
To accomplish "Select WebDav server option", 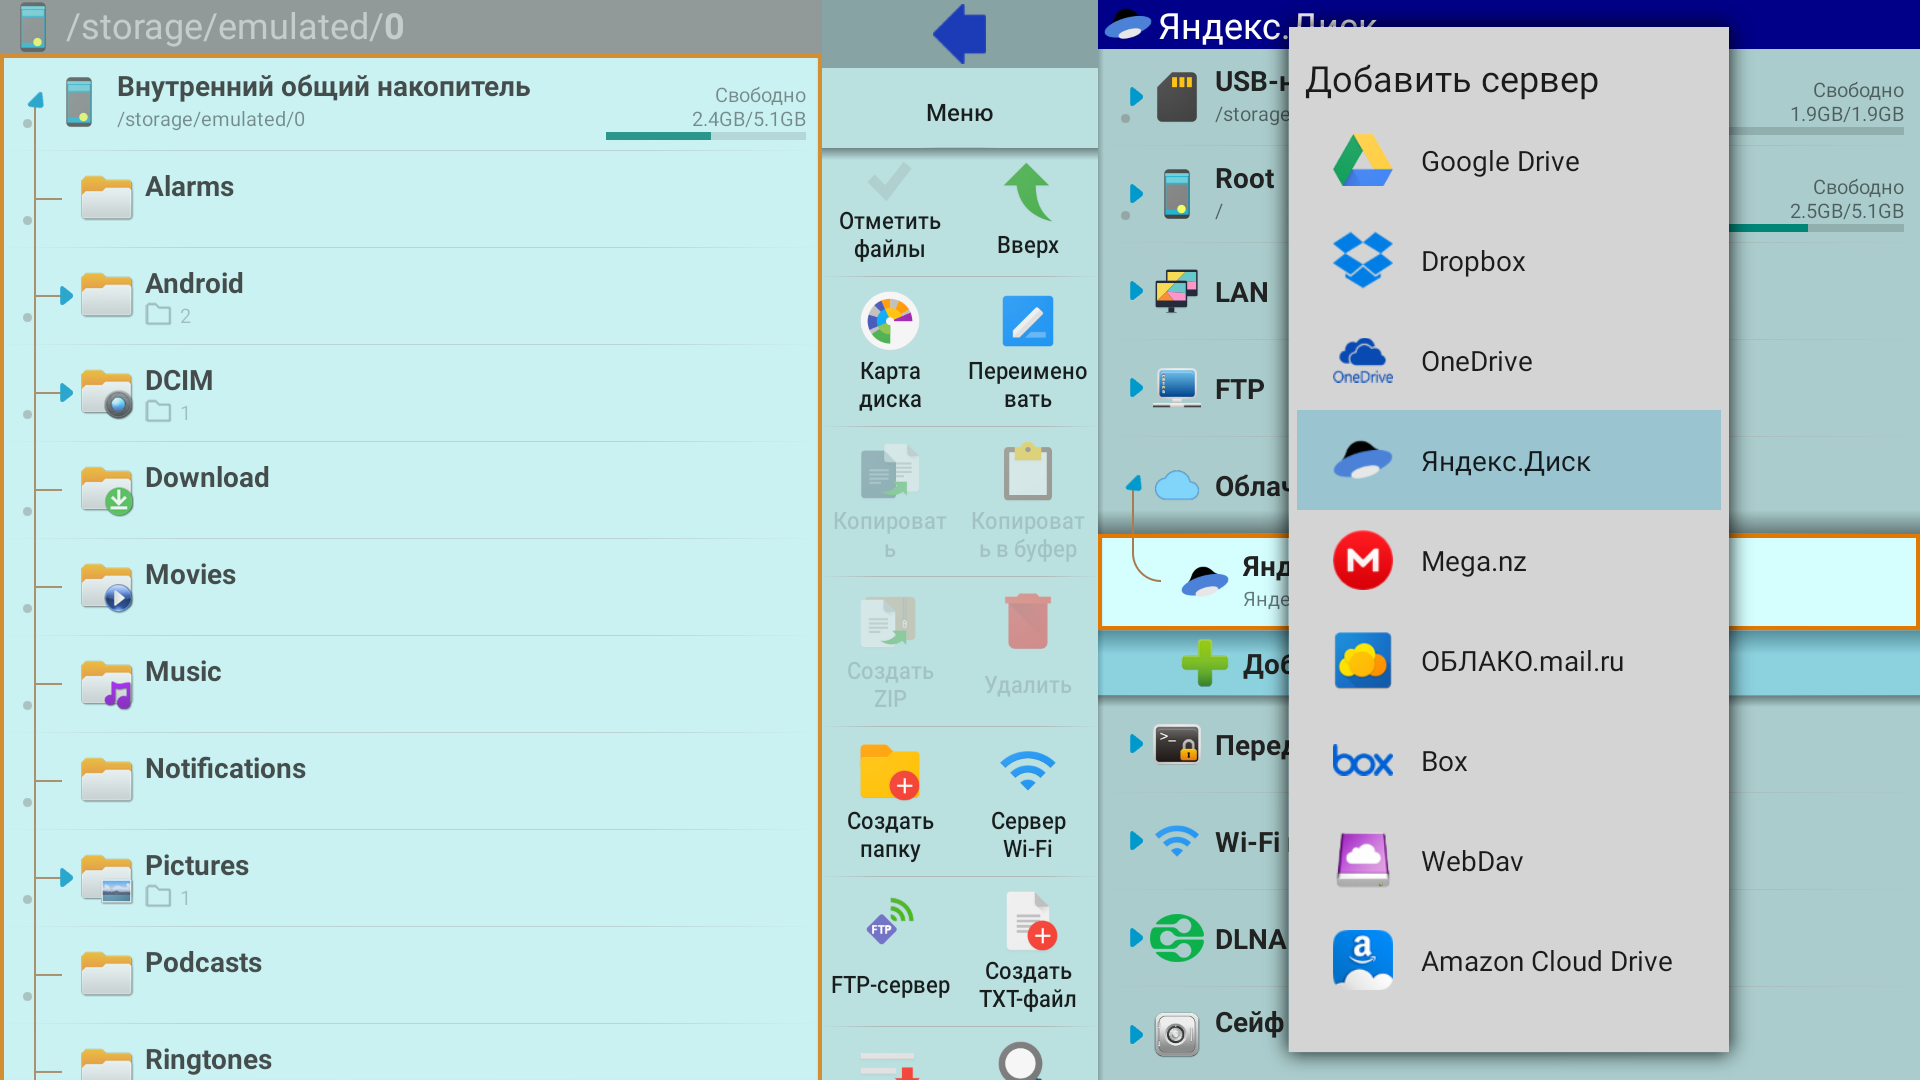I will point(1508,861).
